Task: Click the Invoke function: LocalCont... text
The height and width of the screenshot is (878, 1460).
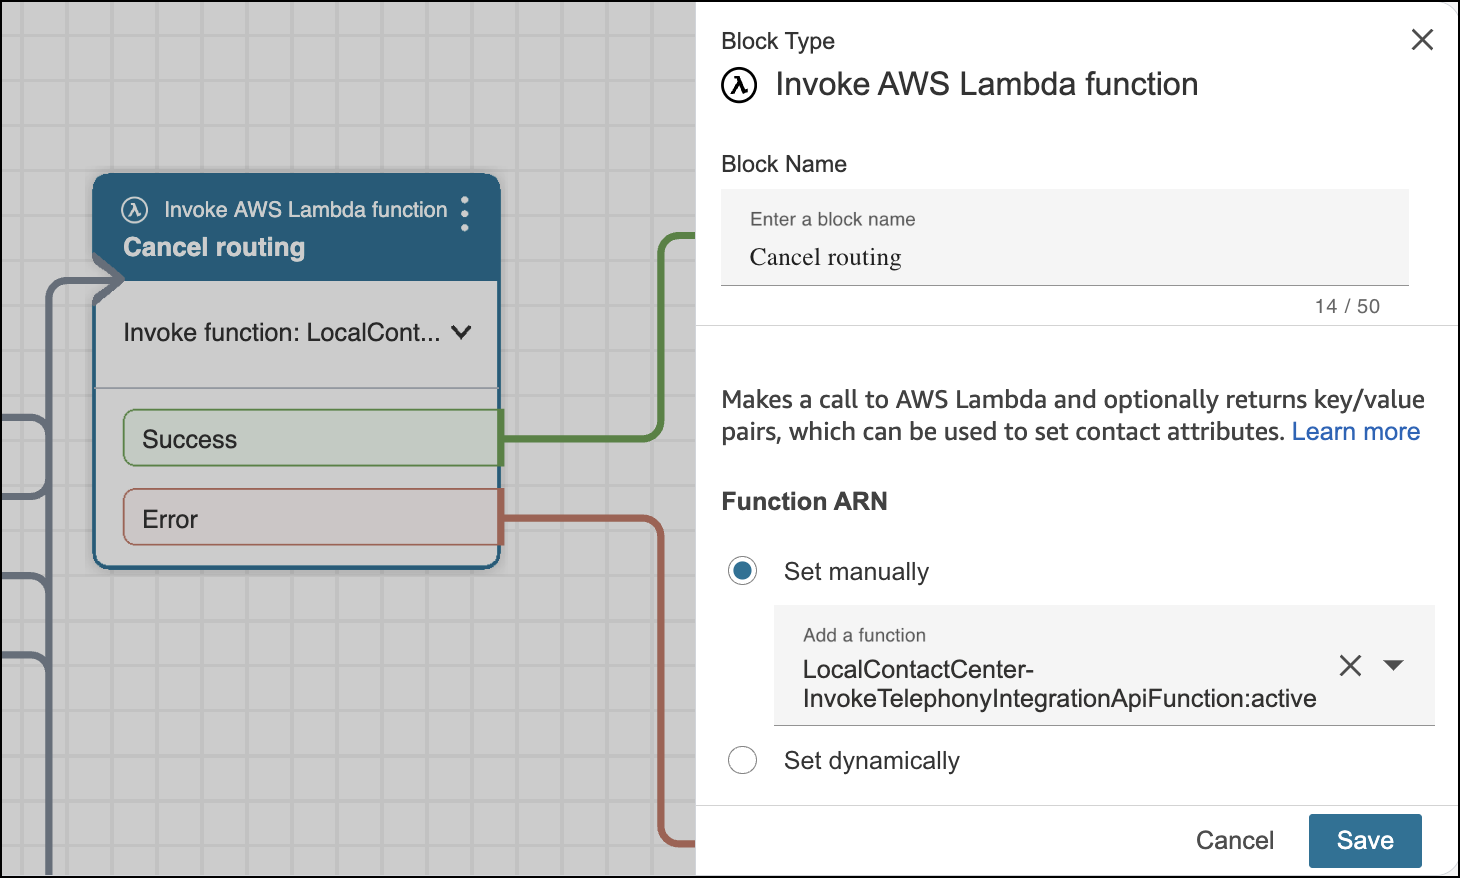Action: click(x=282, y=332)
